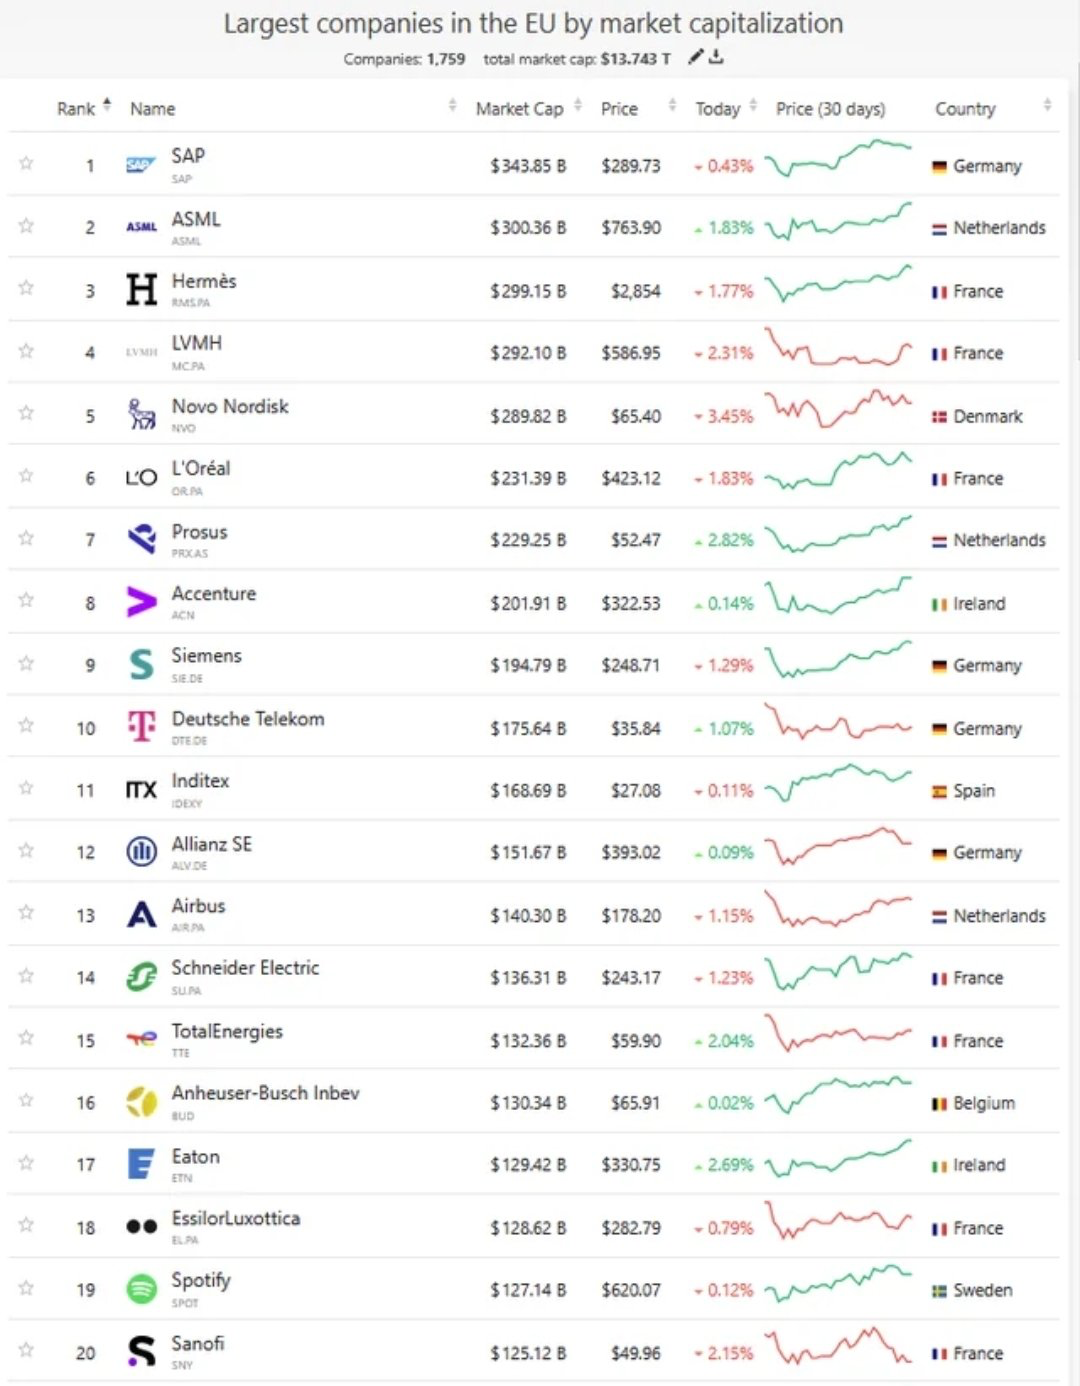This screenshot has height=1386, width=1080.
Task: Sort table by Name column arrows
Action: click(452, 105)
